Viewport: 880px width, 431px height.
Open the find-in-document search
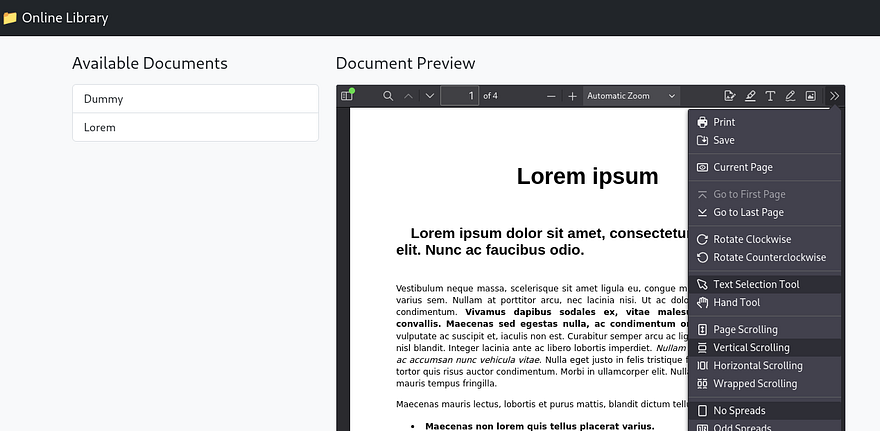(x=388, y=96)
